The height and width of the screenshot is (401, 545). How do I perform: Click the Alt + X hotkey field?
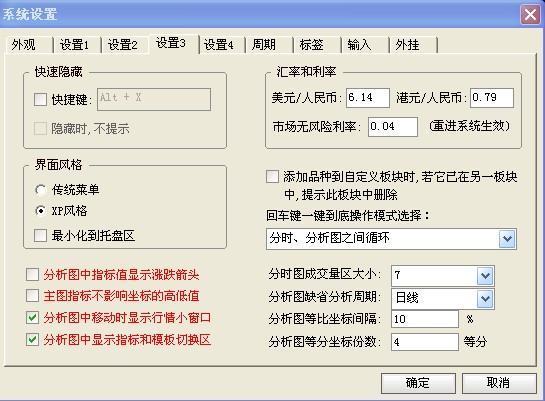154,99
